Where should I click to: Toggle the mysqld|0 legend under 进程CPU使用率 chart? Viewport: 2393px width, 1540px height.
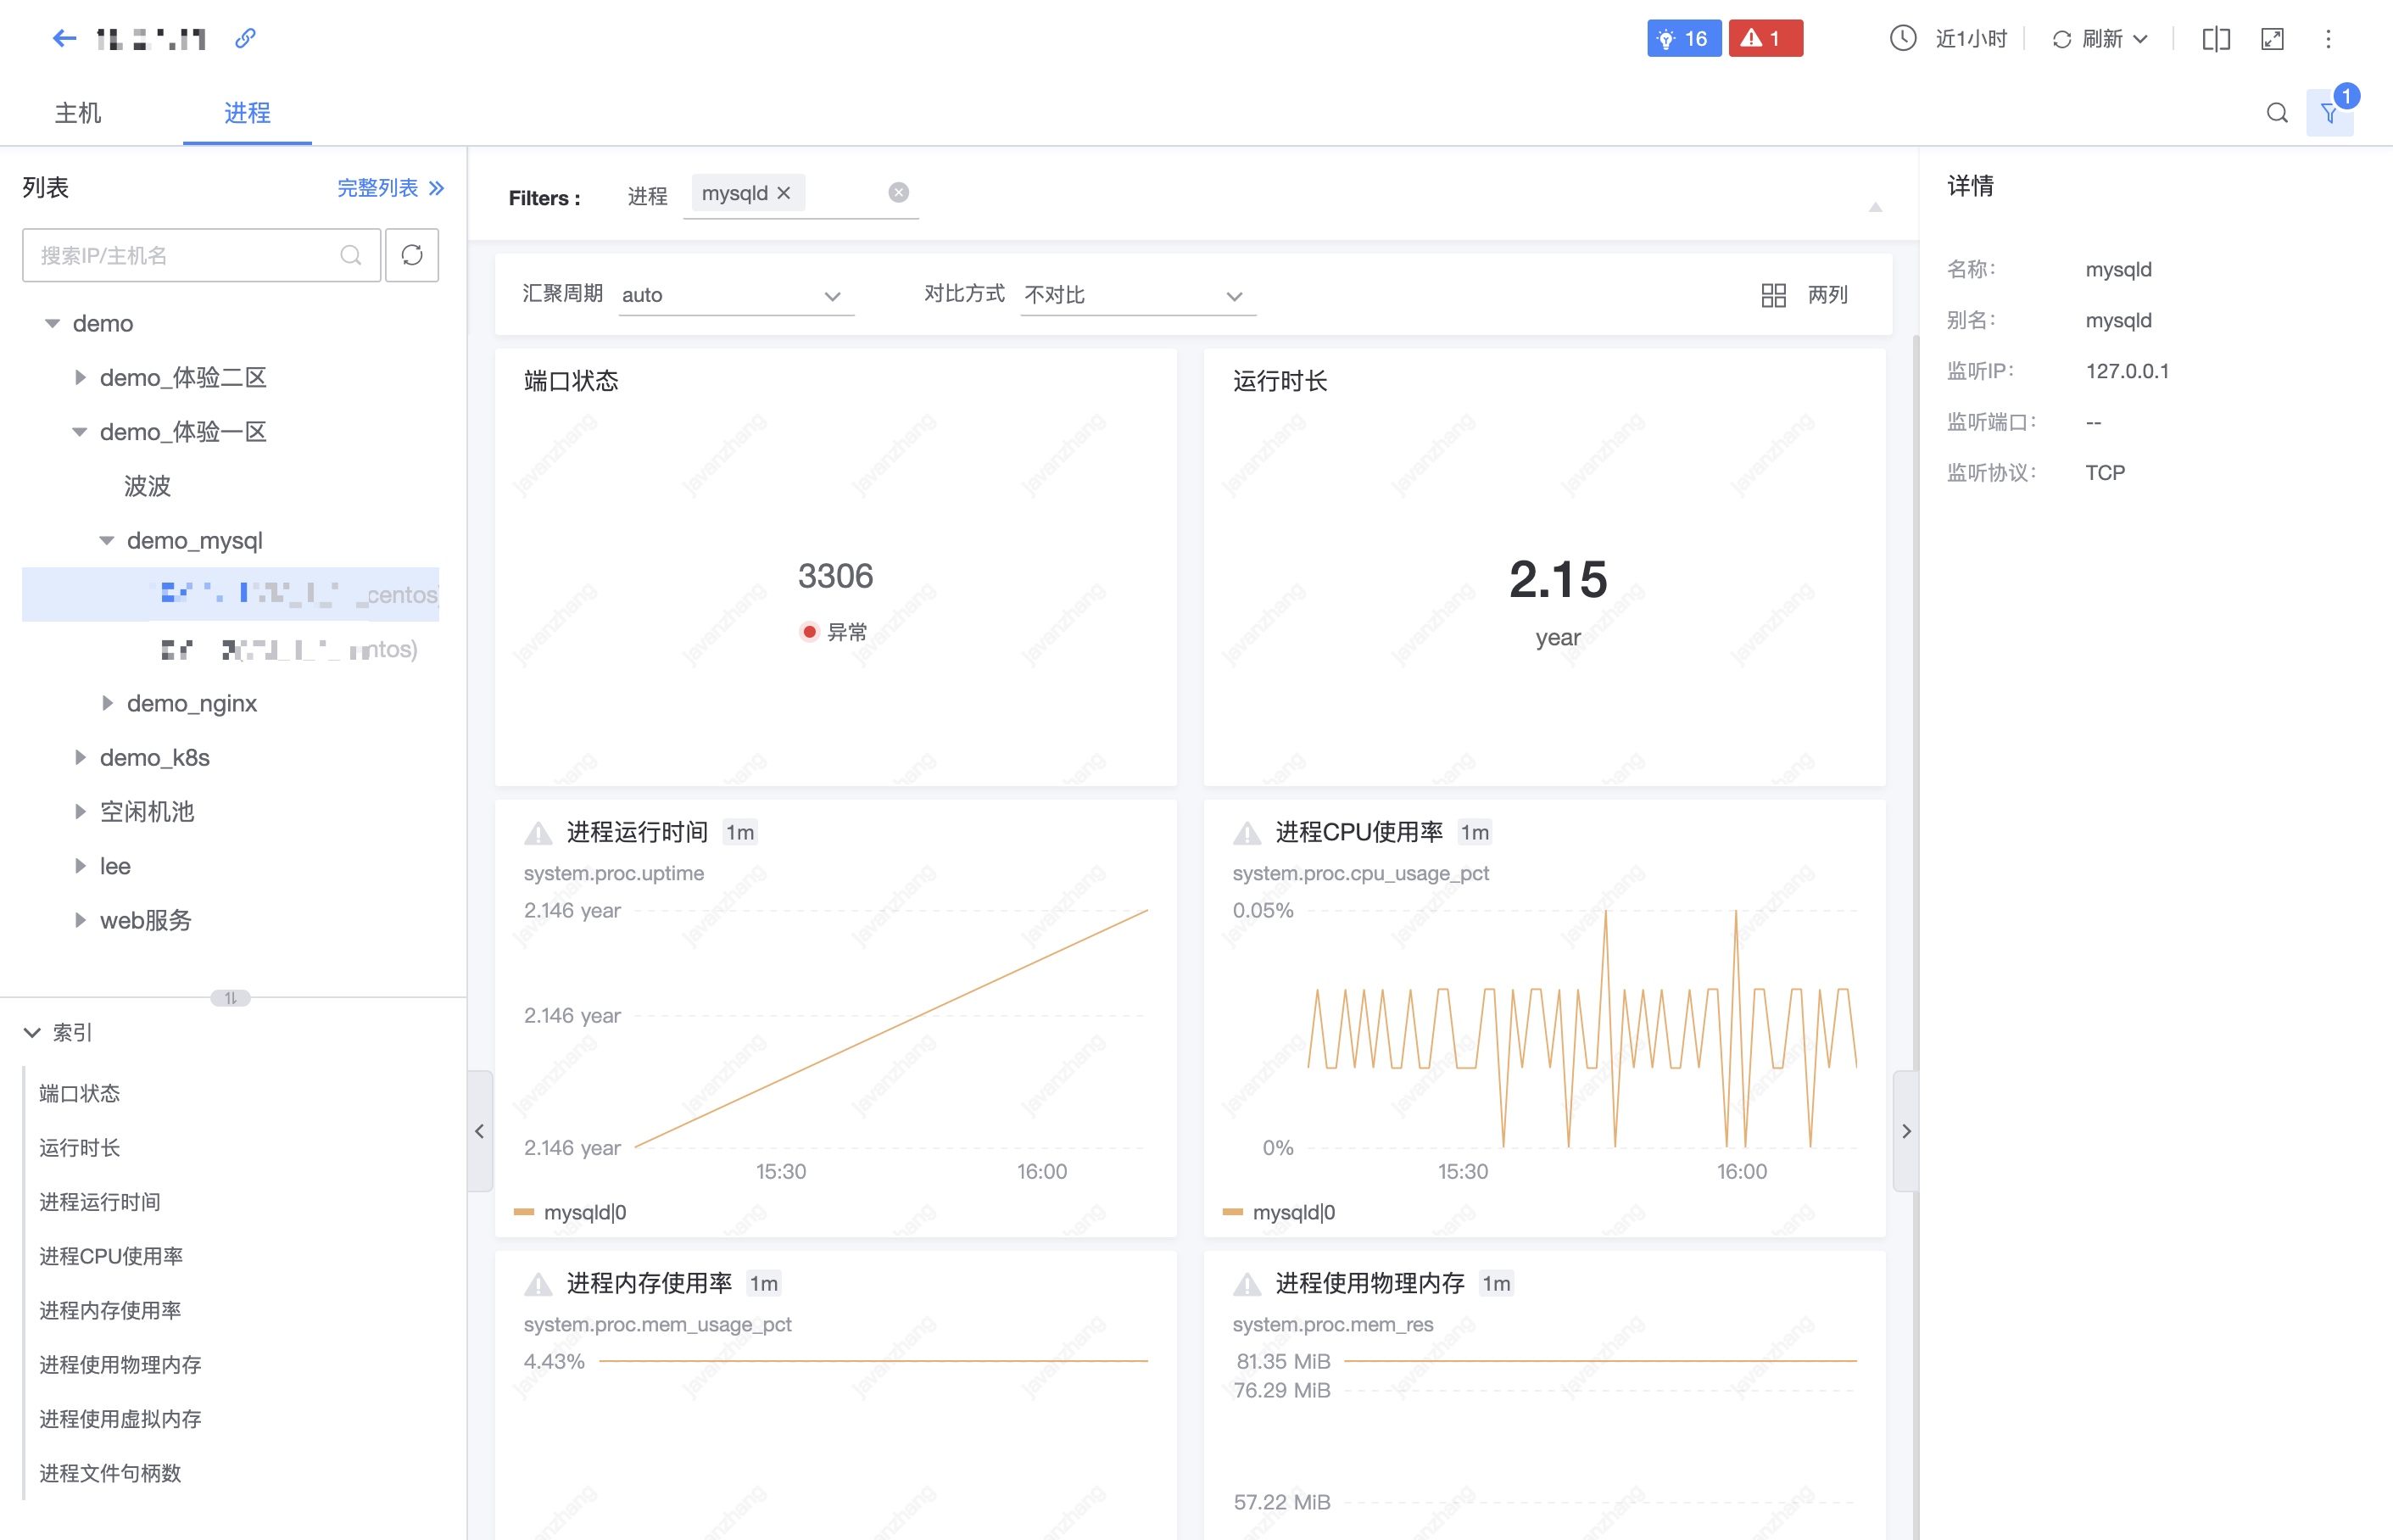point(1293,1212)
